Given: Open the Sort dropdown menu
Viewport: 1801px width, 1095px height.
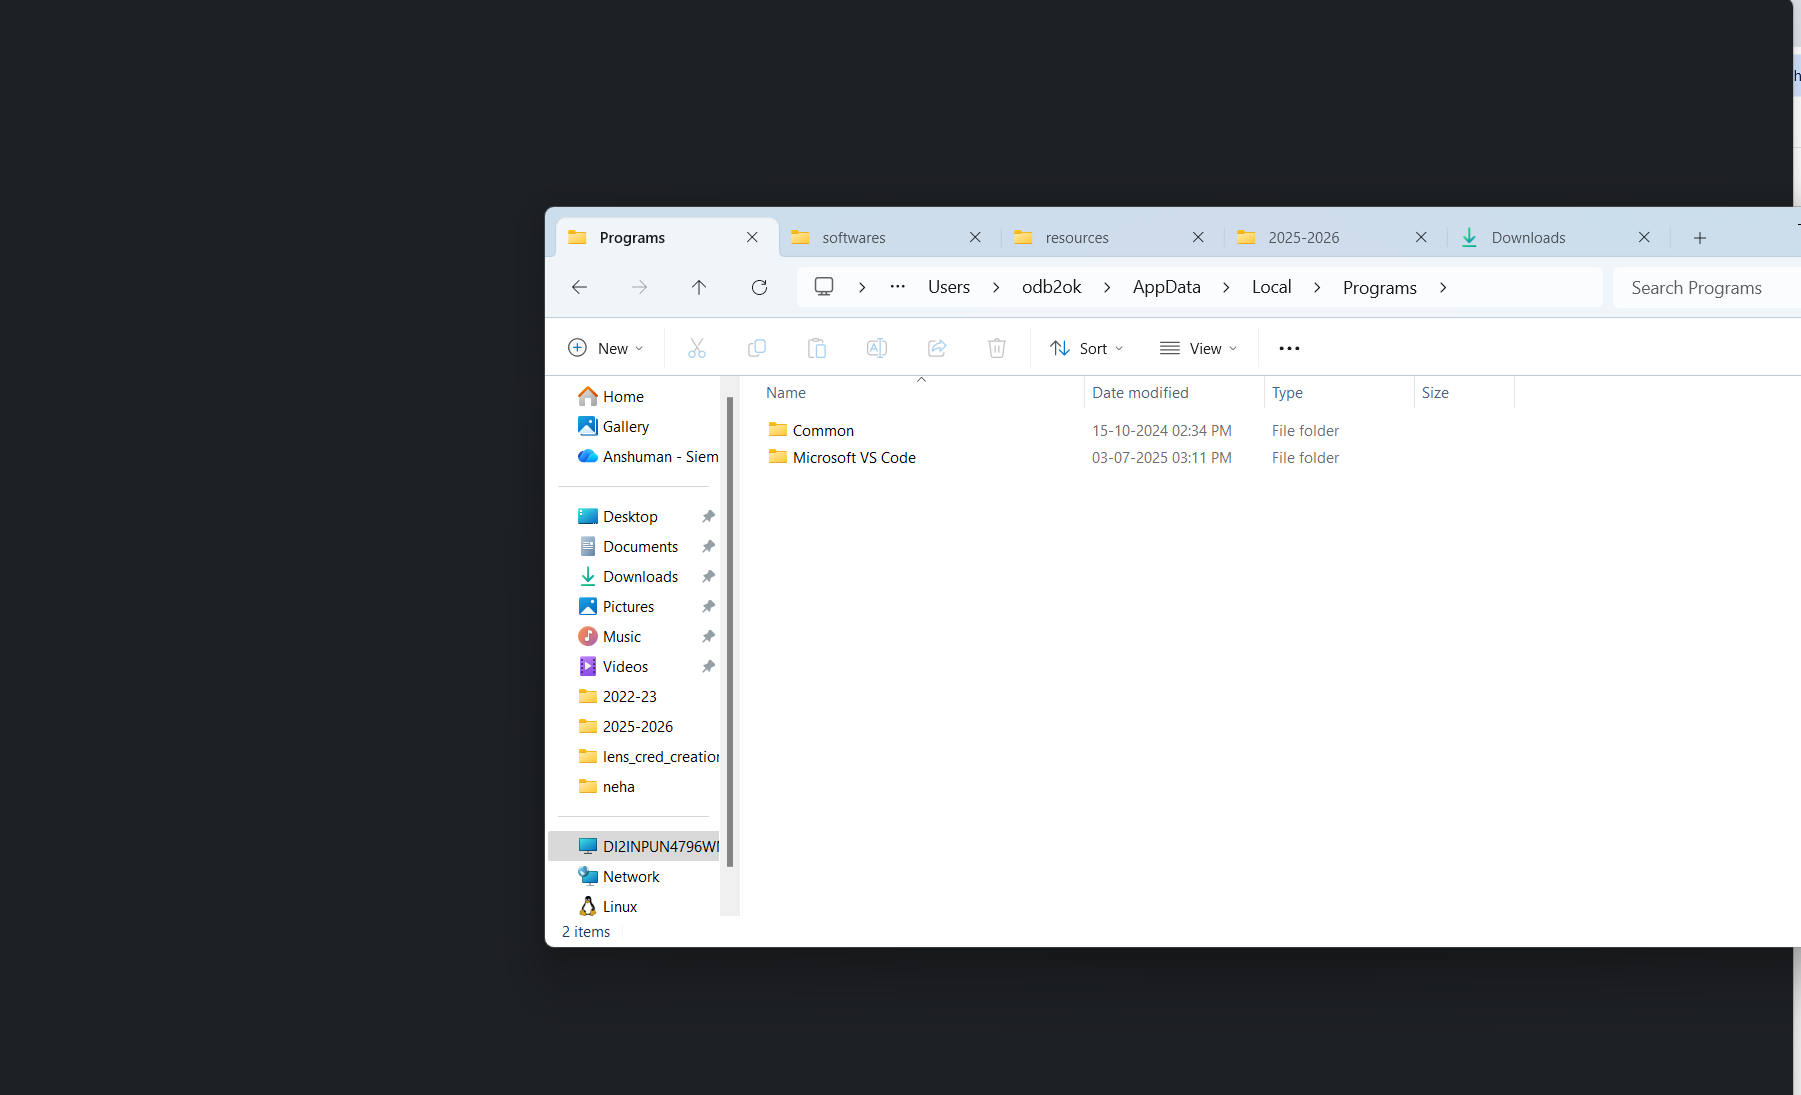Looking at the screenshot, I should pyautogui.click(x=1087, y=348).
